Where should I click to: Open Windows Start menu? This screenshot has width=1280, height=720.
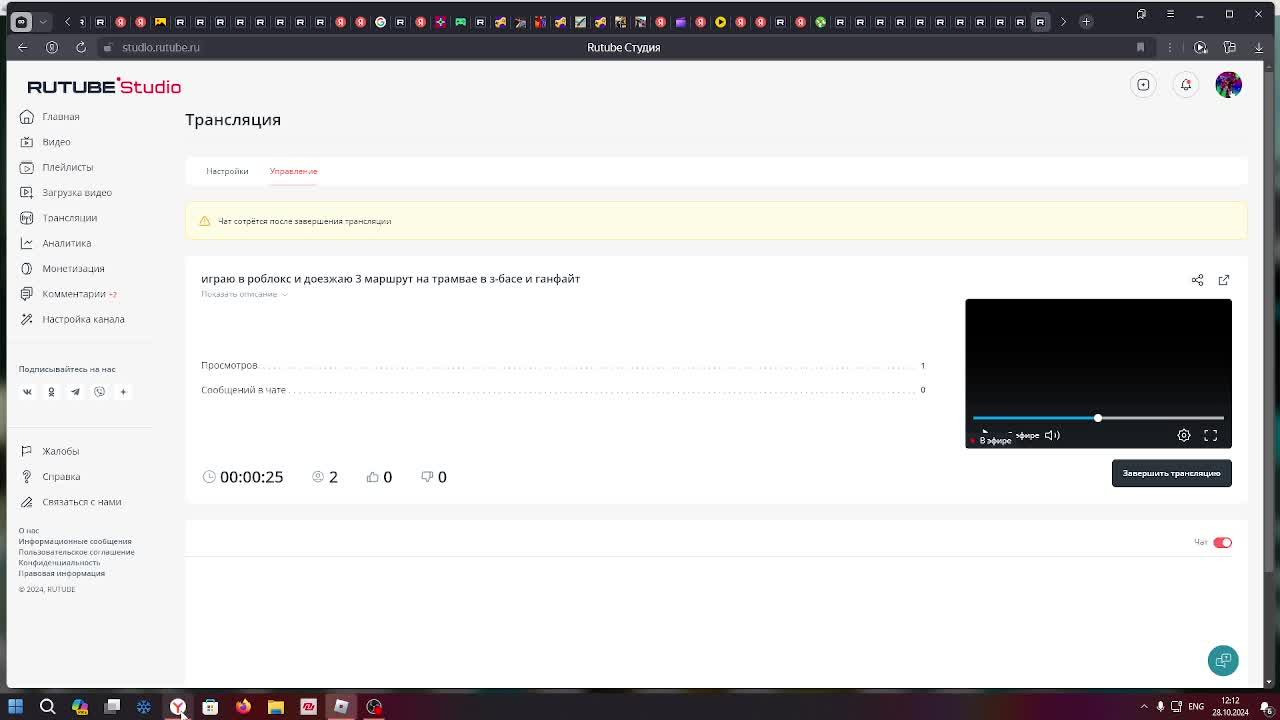(x=15, y=707)
